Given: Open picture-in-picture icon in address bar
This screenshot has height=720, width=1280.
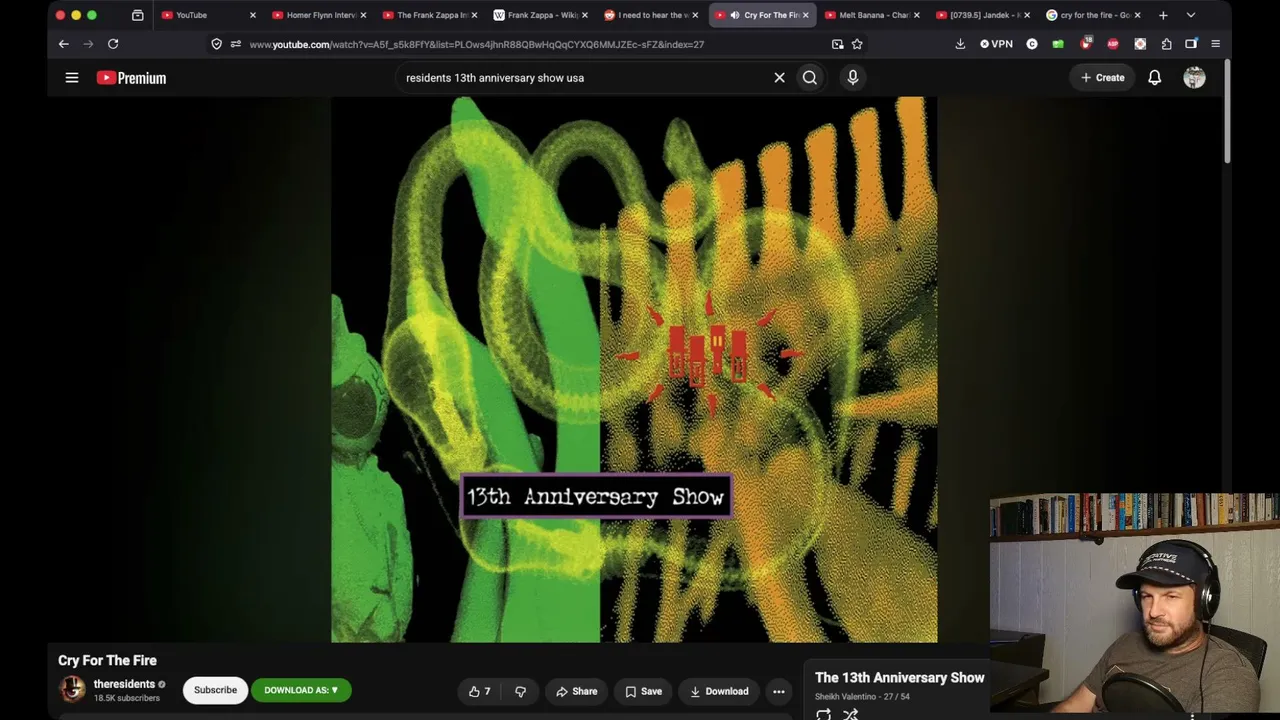Looking at the screenshot, I should click(837, 44).
